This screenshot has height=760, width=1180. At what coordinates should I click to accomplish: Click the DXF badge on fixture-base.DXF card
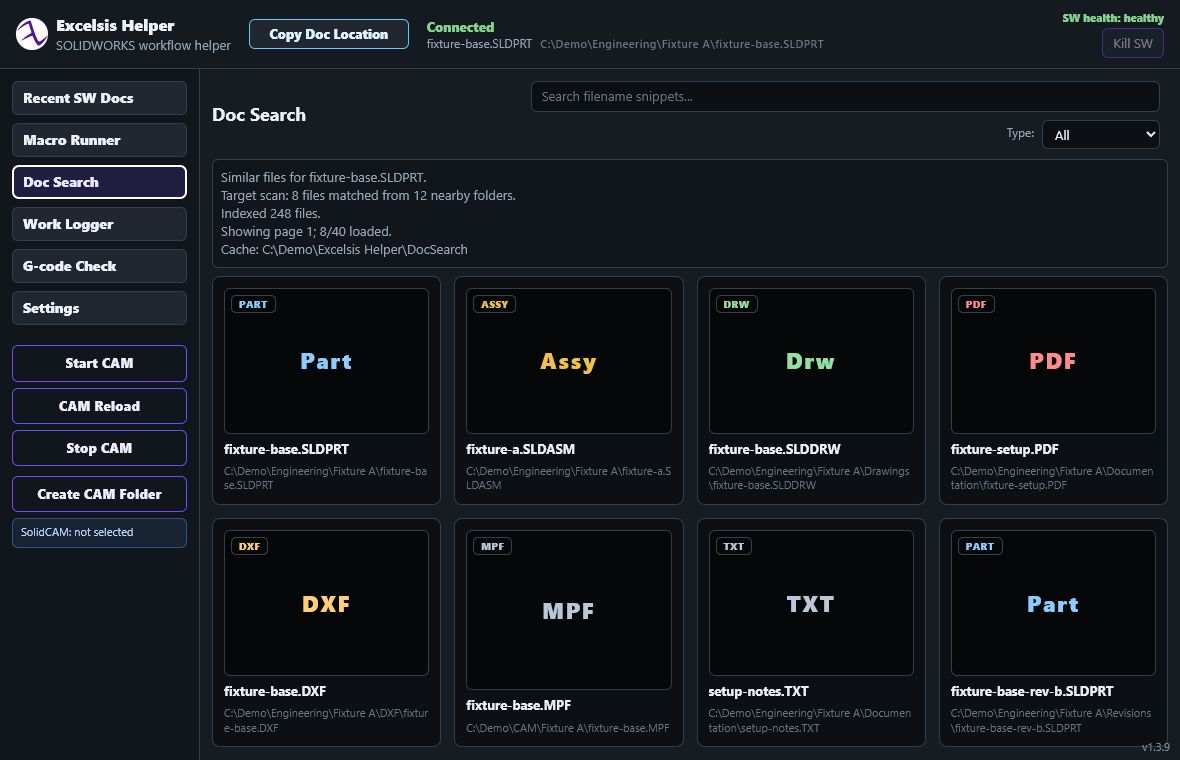(249, 546)
